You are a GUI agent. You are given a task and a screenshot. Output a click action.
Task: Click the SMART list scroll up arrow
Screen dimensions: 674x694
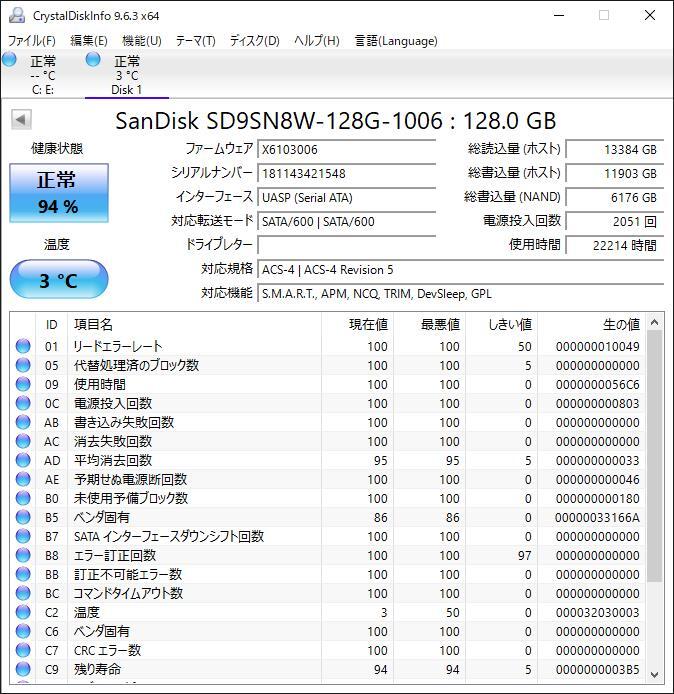[x=655, y=322]
